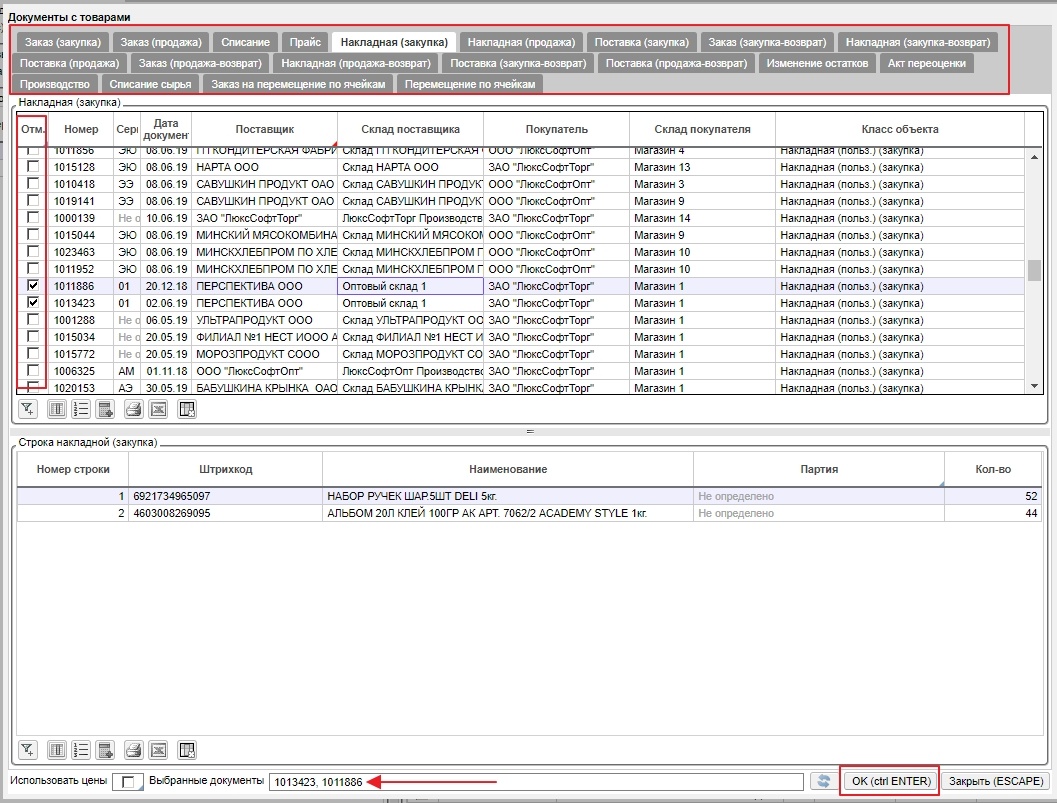1057x803 pixels.
Task: Enable the "Использовать цены" checkbox
Action: pos(126,783)
